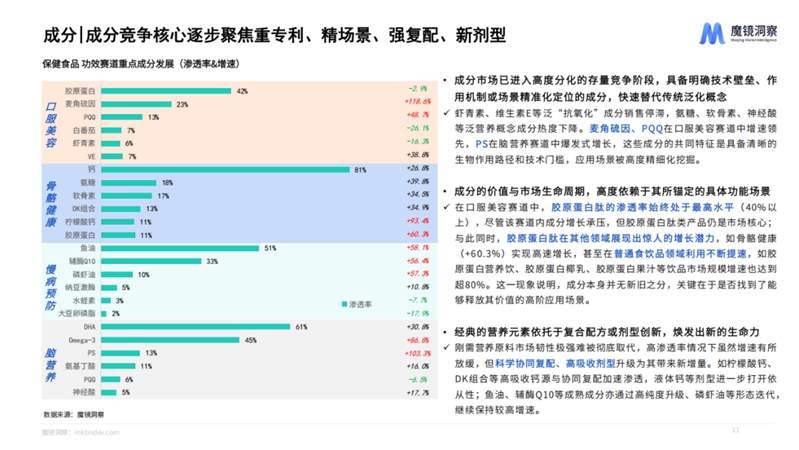Click the +118.6% growth value

click(x=417, y=101)
